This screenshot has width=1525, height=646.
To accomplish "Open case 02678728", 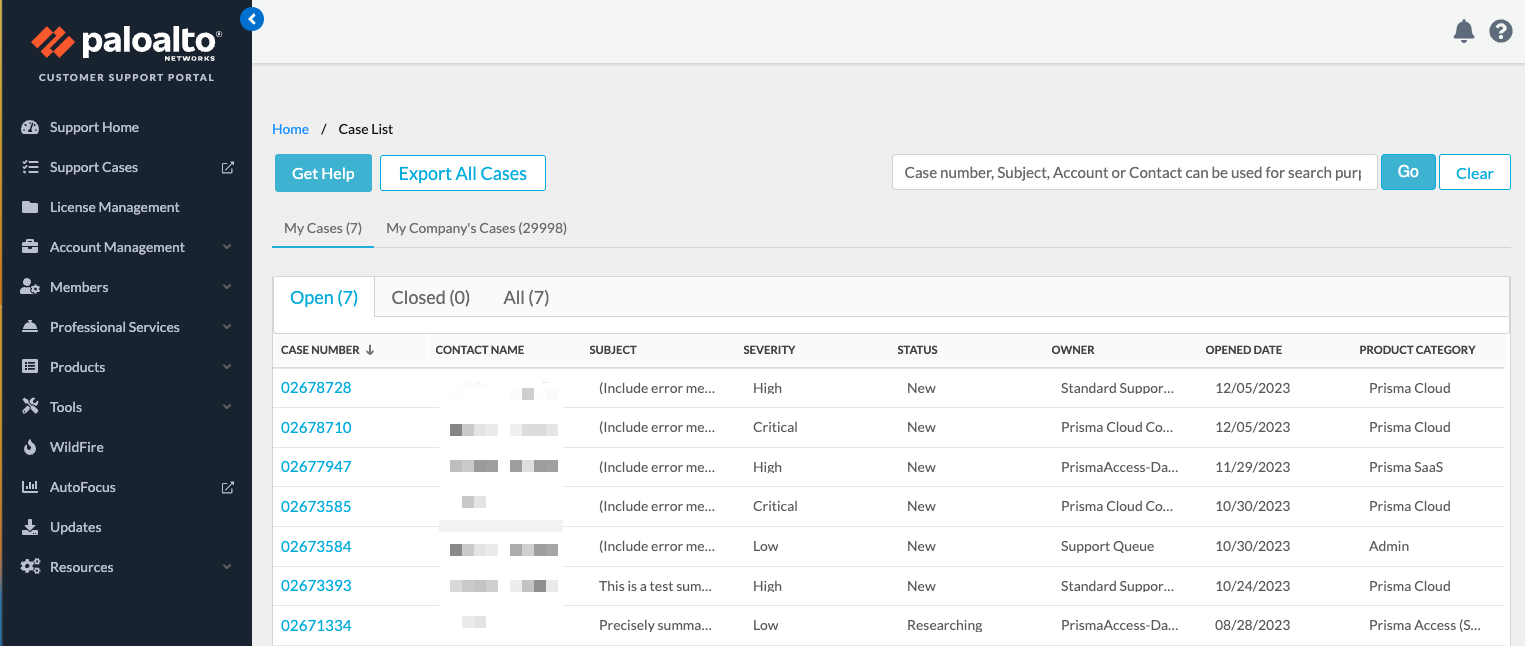I will (316, 387).
